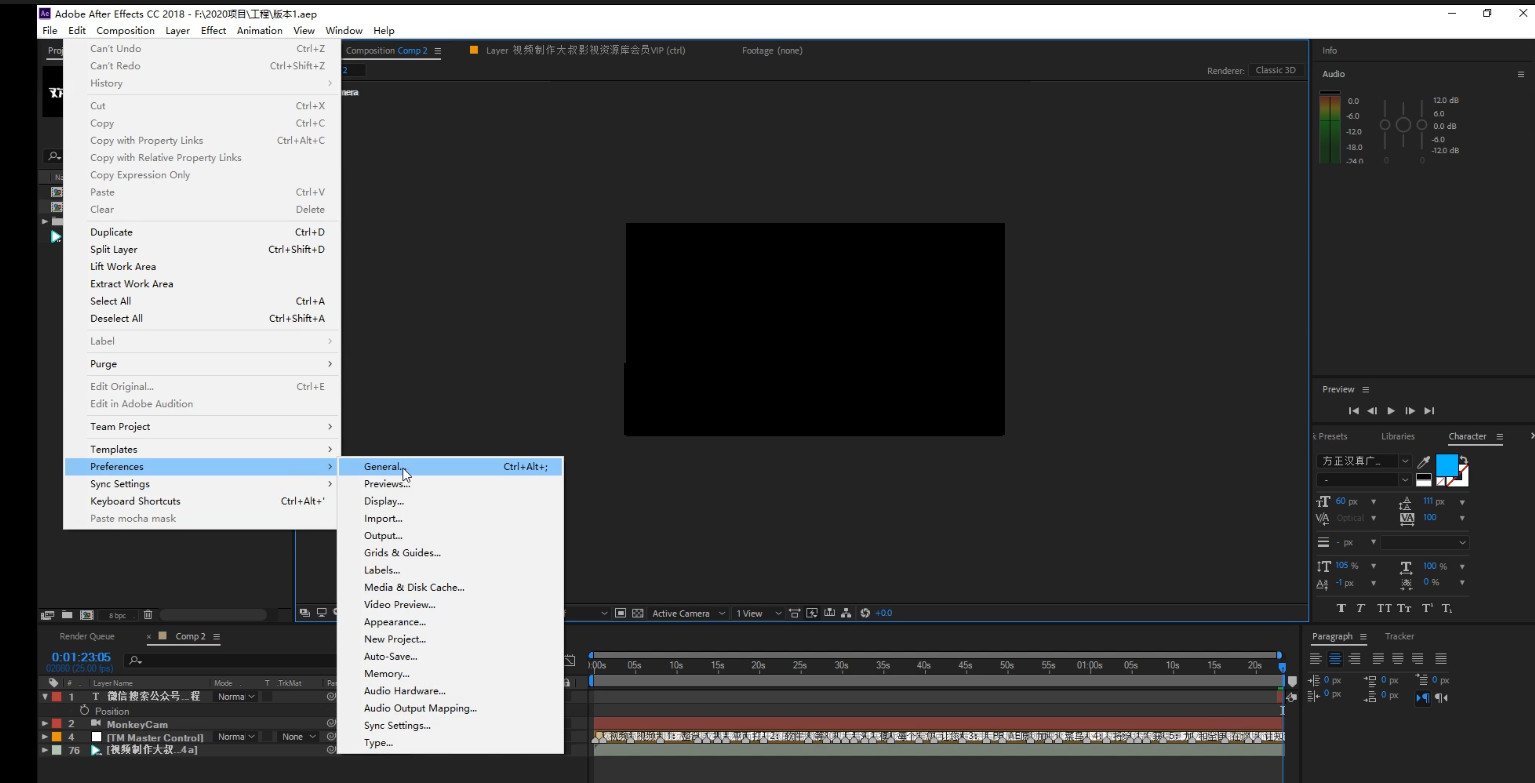Jump to 30s on timeline ruler
The height and width of the screenshot is (783, 1535).
pos(842,665)
